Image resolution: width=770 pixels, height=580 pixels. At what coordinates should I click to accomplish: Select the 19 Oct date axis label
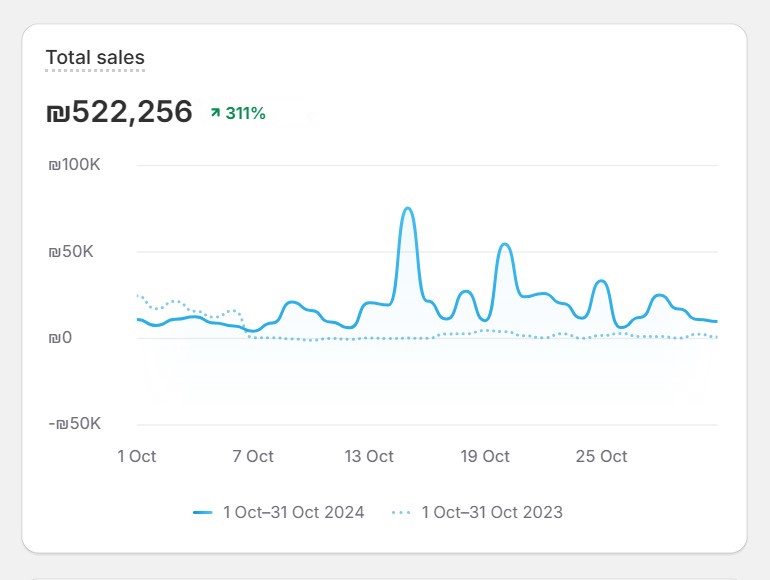(x=485, y=456)
